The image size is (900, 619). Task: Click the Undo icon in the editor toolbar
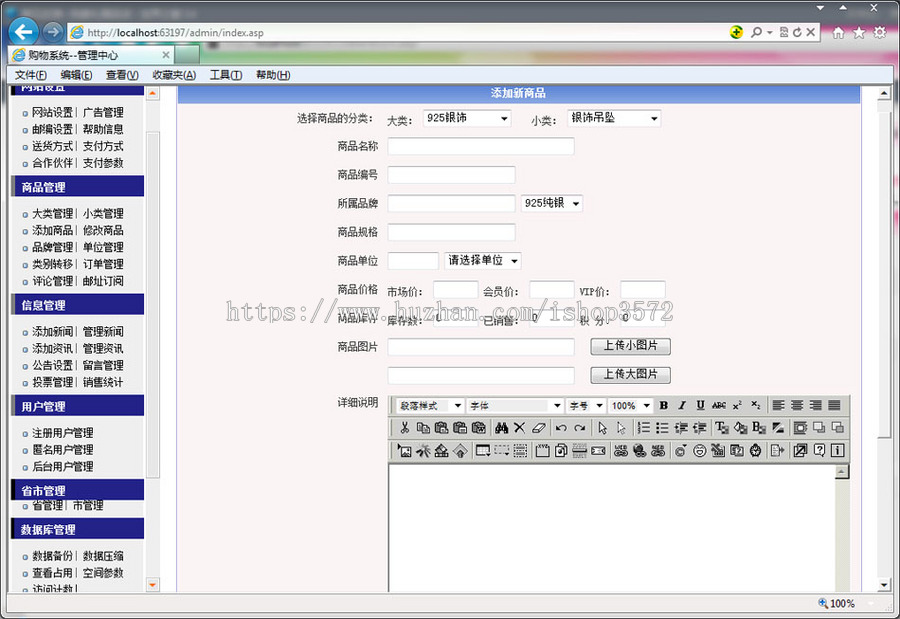click(560, 426)
